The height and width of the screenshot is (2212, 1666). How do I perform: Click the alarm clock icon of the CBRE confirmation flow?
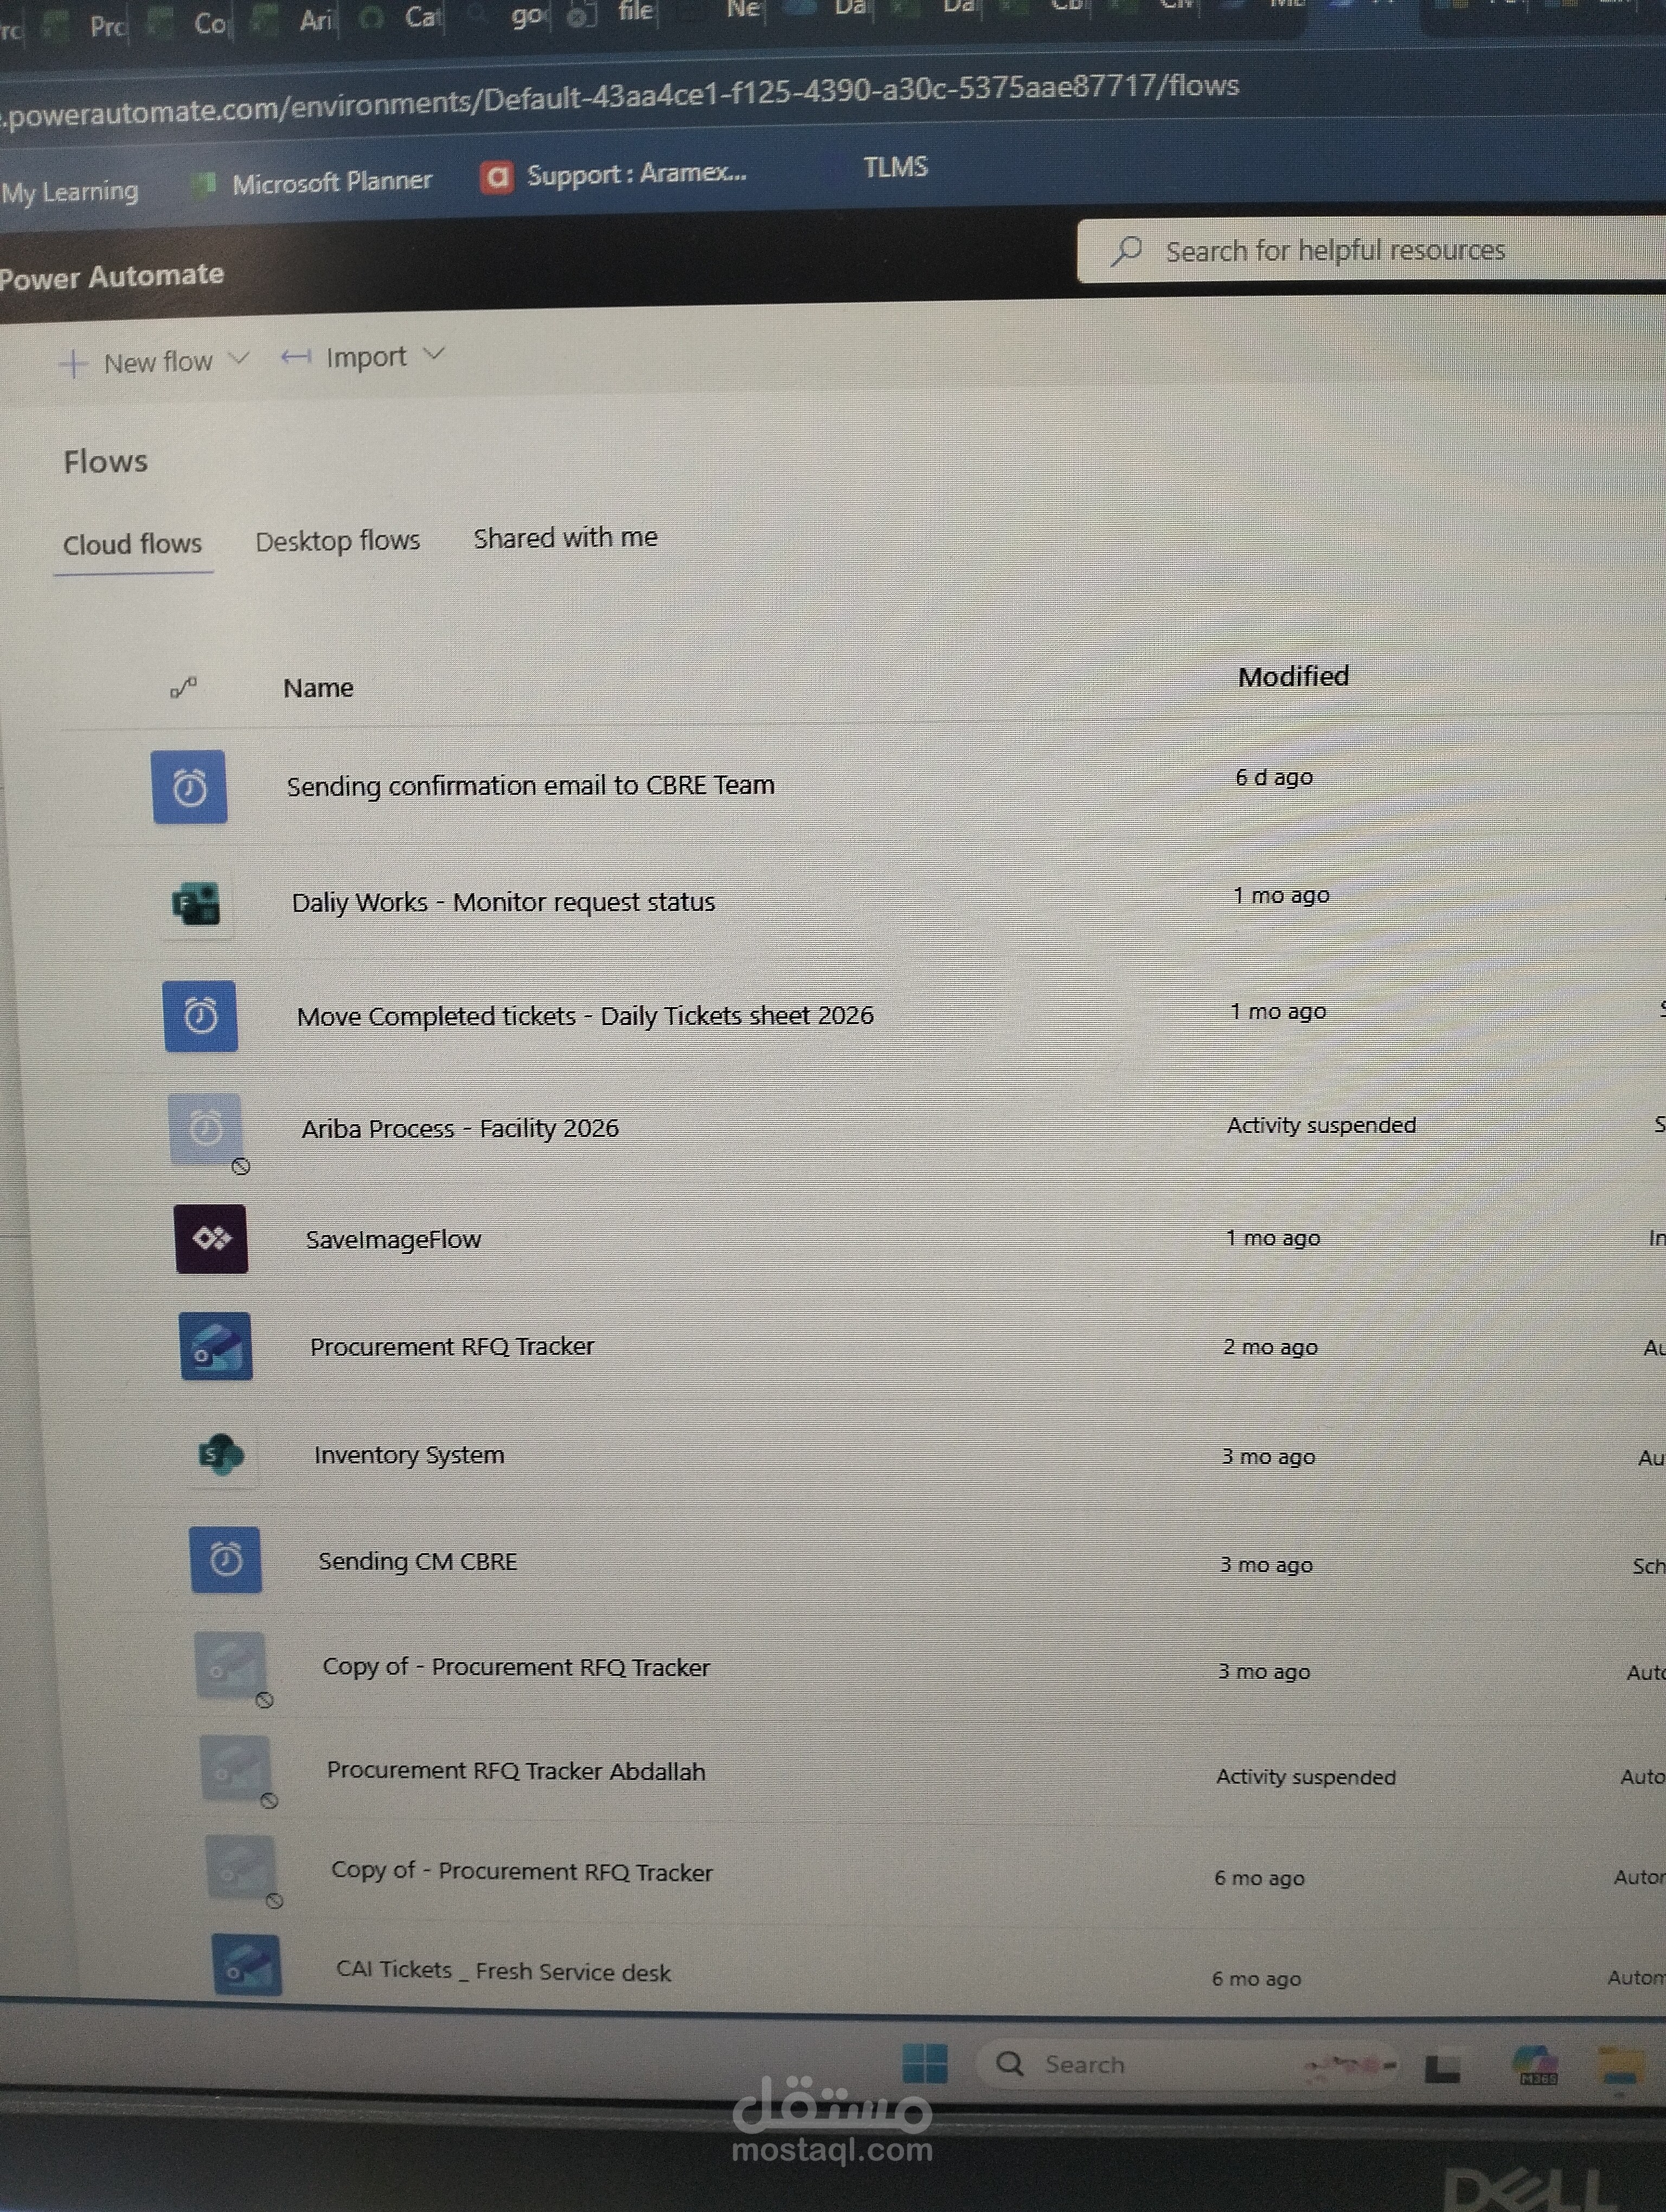coord(189,787)
